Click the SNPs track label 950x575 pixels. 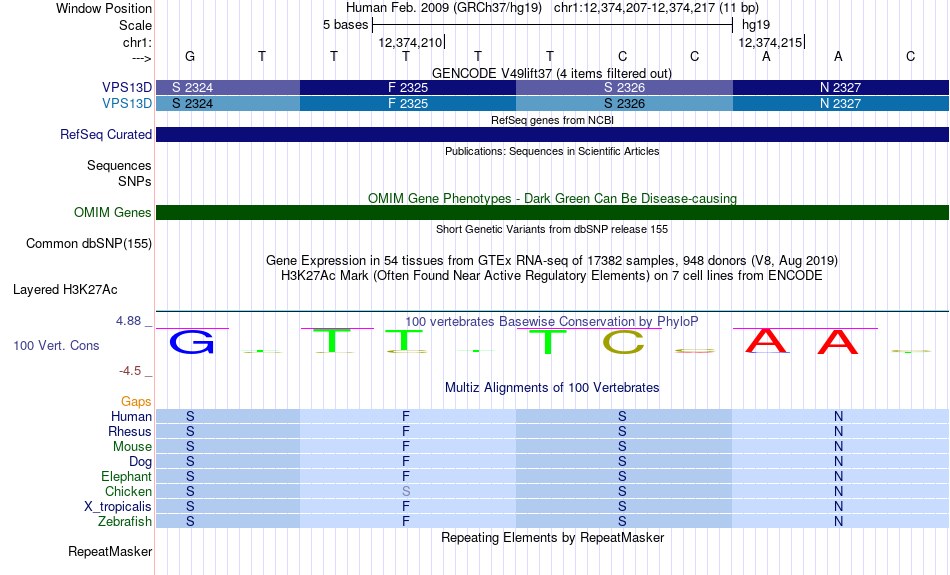click(135, 181)
